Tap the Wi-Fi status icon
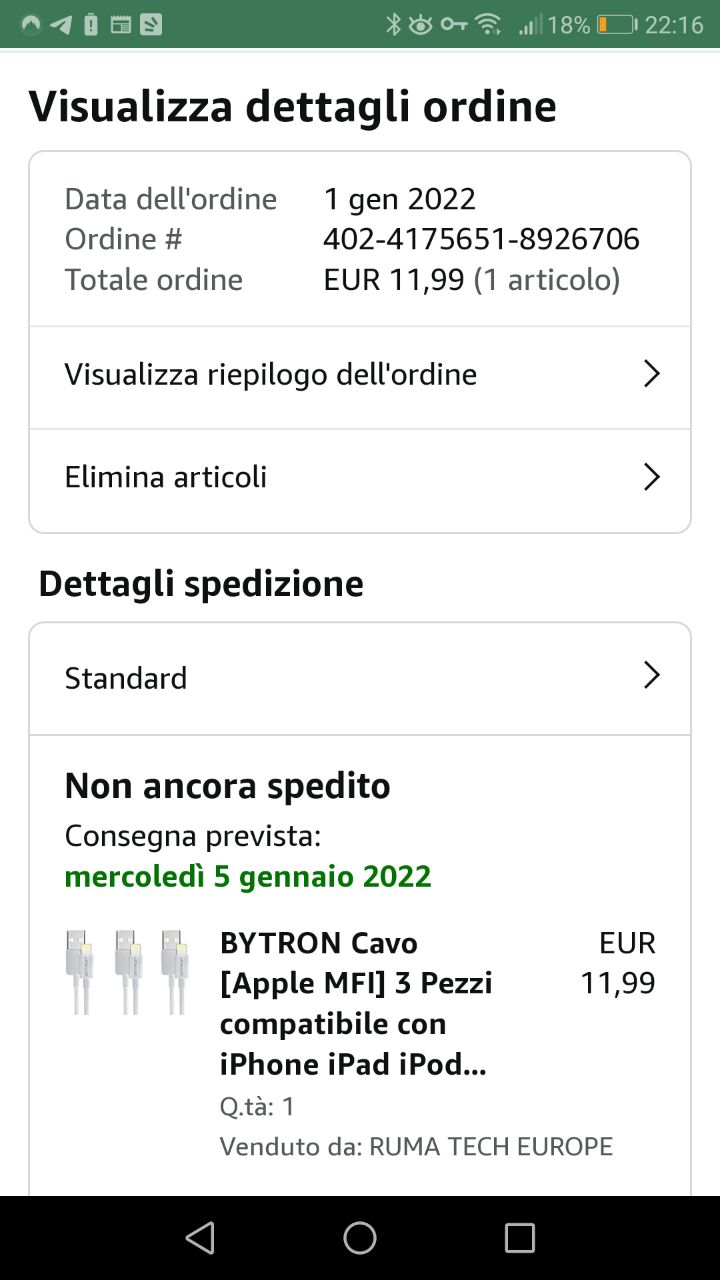720x1280 pixels. (x=488, y=25)
